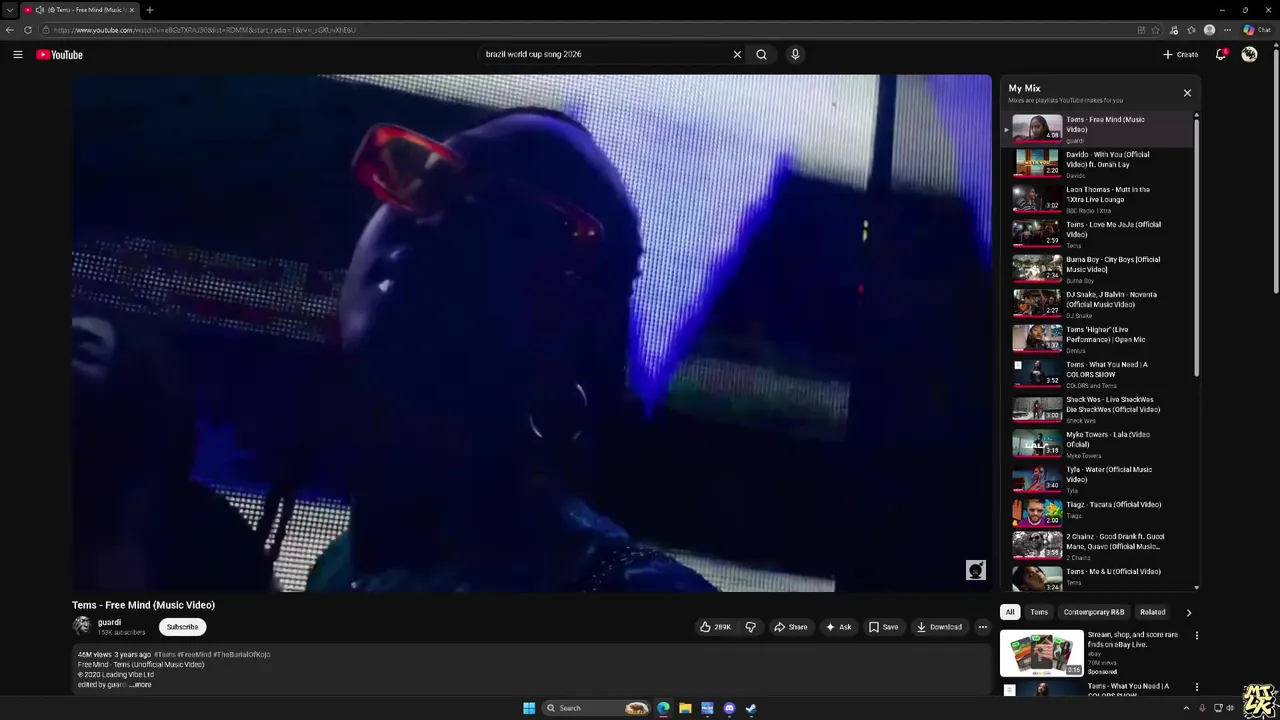Viewport: 1280px width, 720px height.
Task: Close the My Mix playlist panel
Action: tap(1187, 93)
